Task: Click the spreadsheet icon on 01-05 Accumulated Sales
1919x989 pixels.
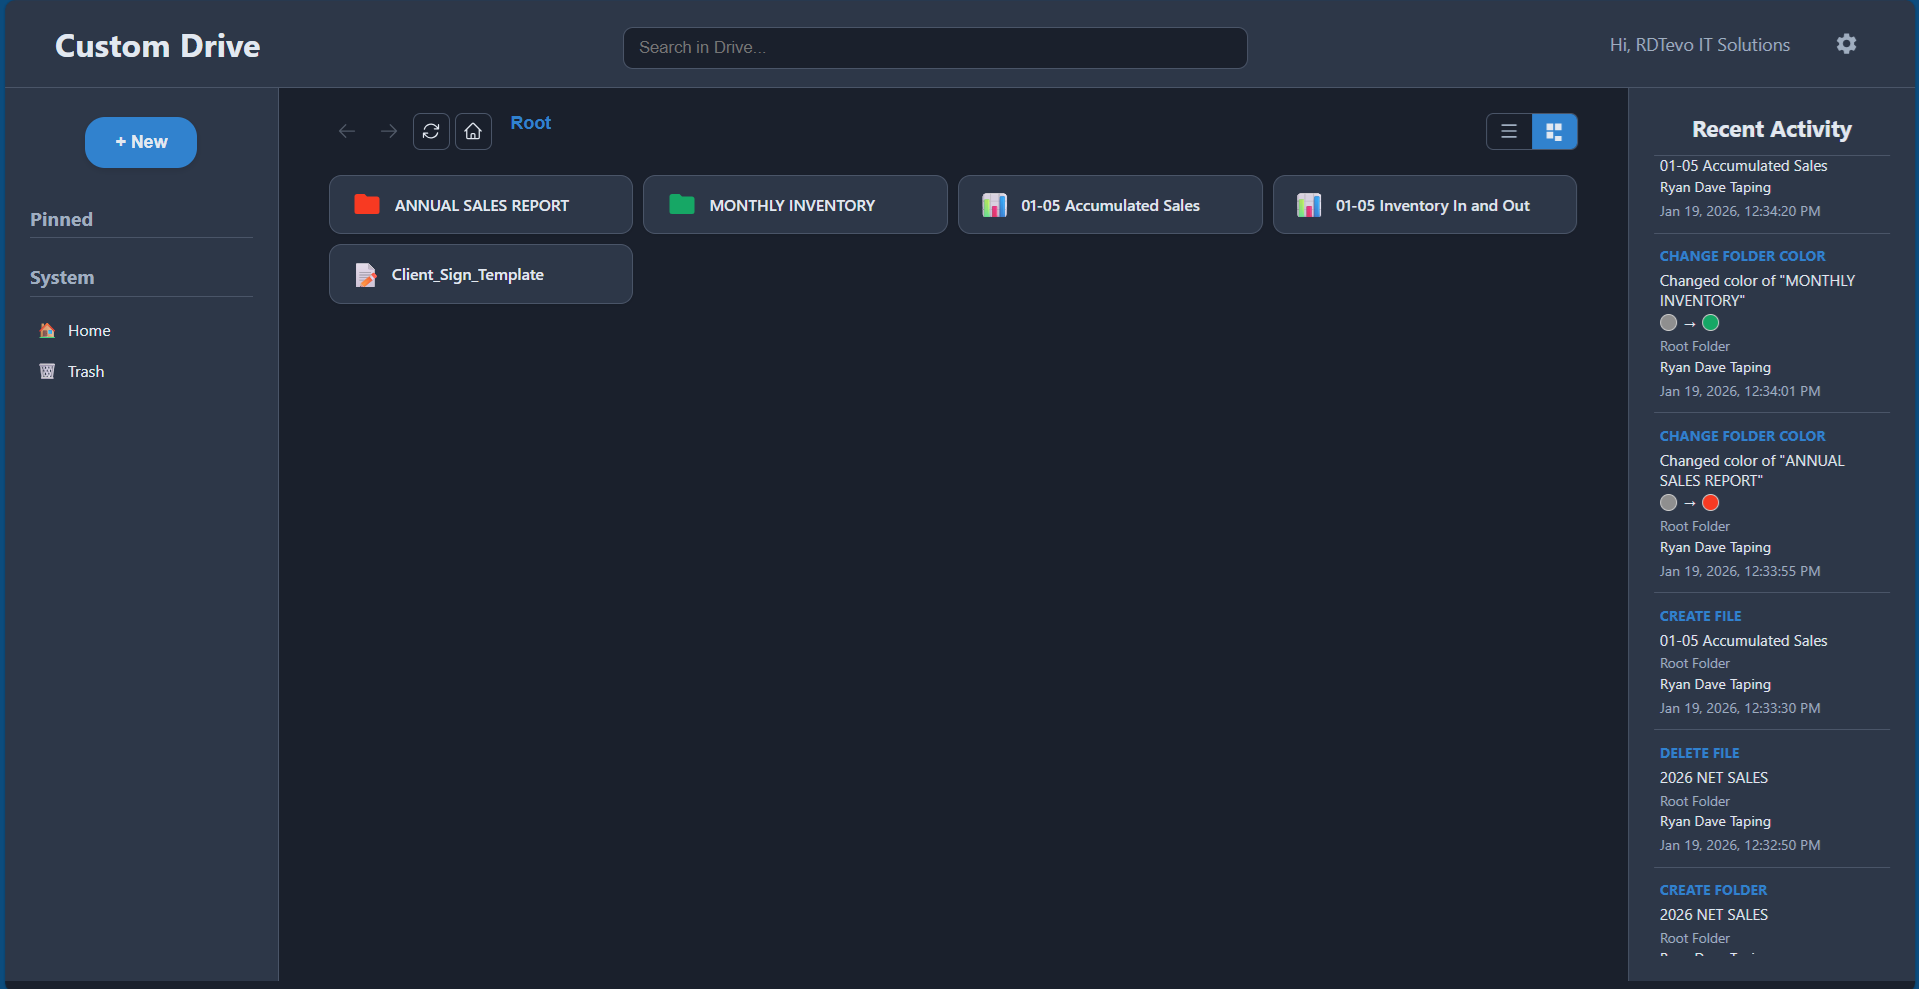Action: [x=994, y=204]
